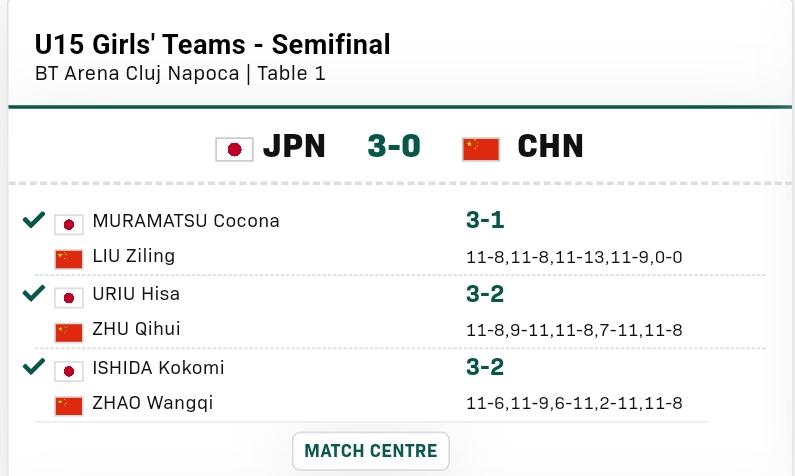Click the overall 3-0 match score

tap(394, 147)
